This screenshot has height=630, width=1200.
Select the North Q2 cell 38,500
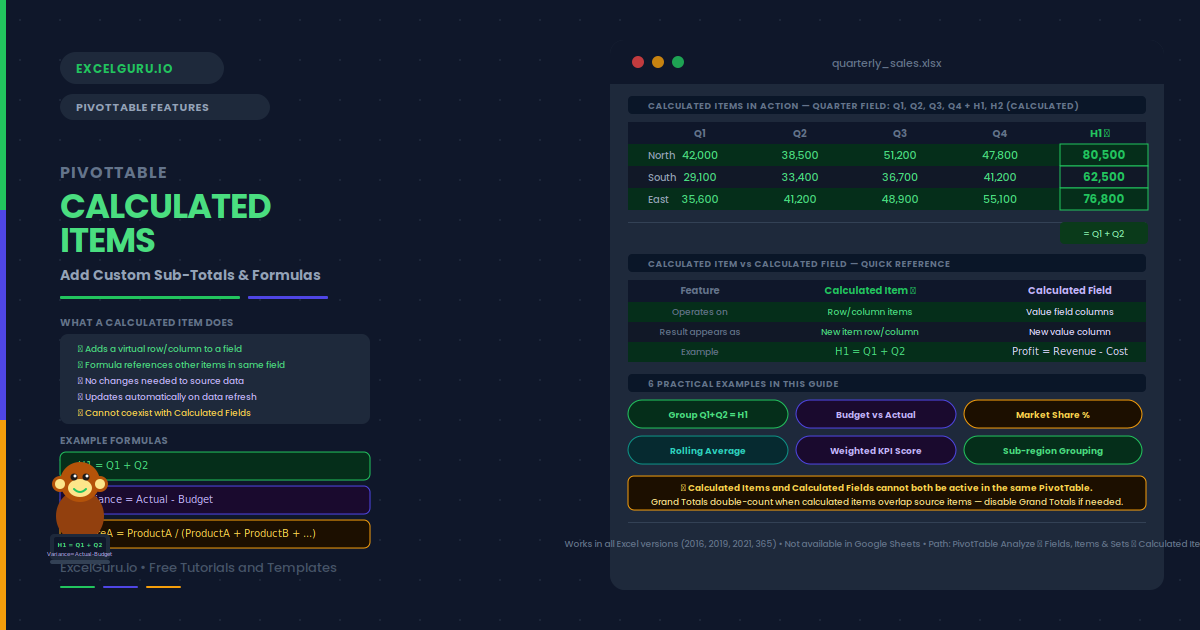pos(800,155)
